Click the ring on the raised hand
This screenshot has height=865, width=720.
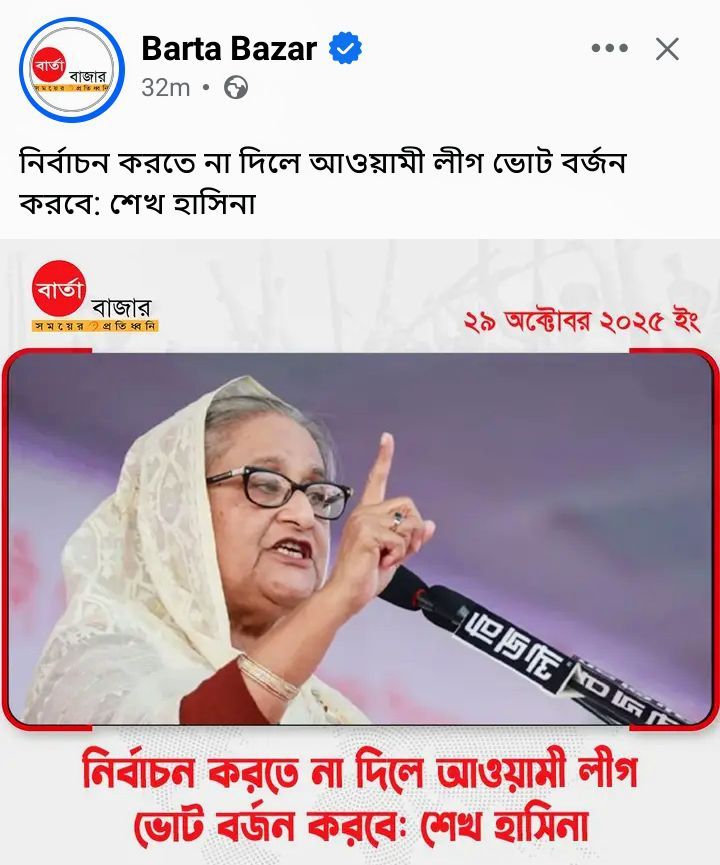coord(397,519)
